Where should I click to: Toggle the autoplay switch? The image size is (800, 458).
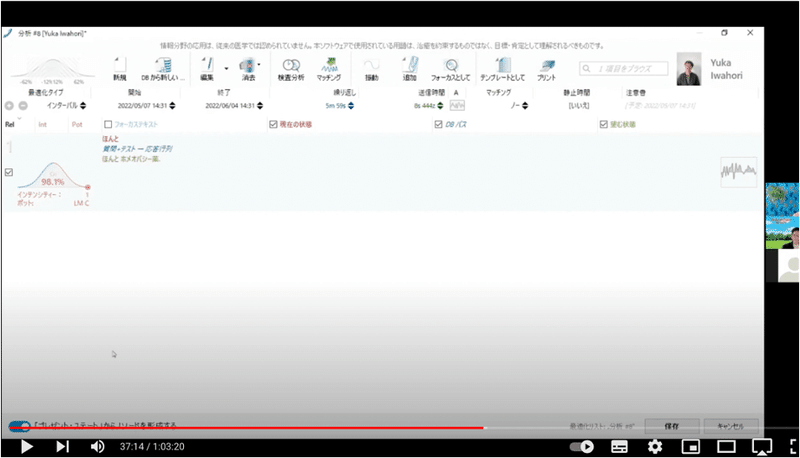point(582,447)
